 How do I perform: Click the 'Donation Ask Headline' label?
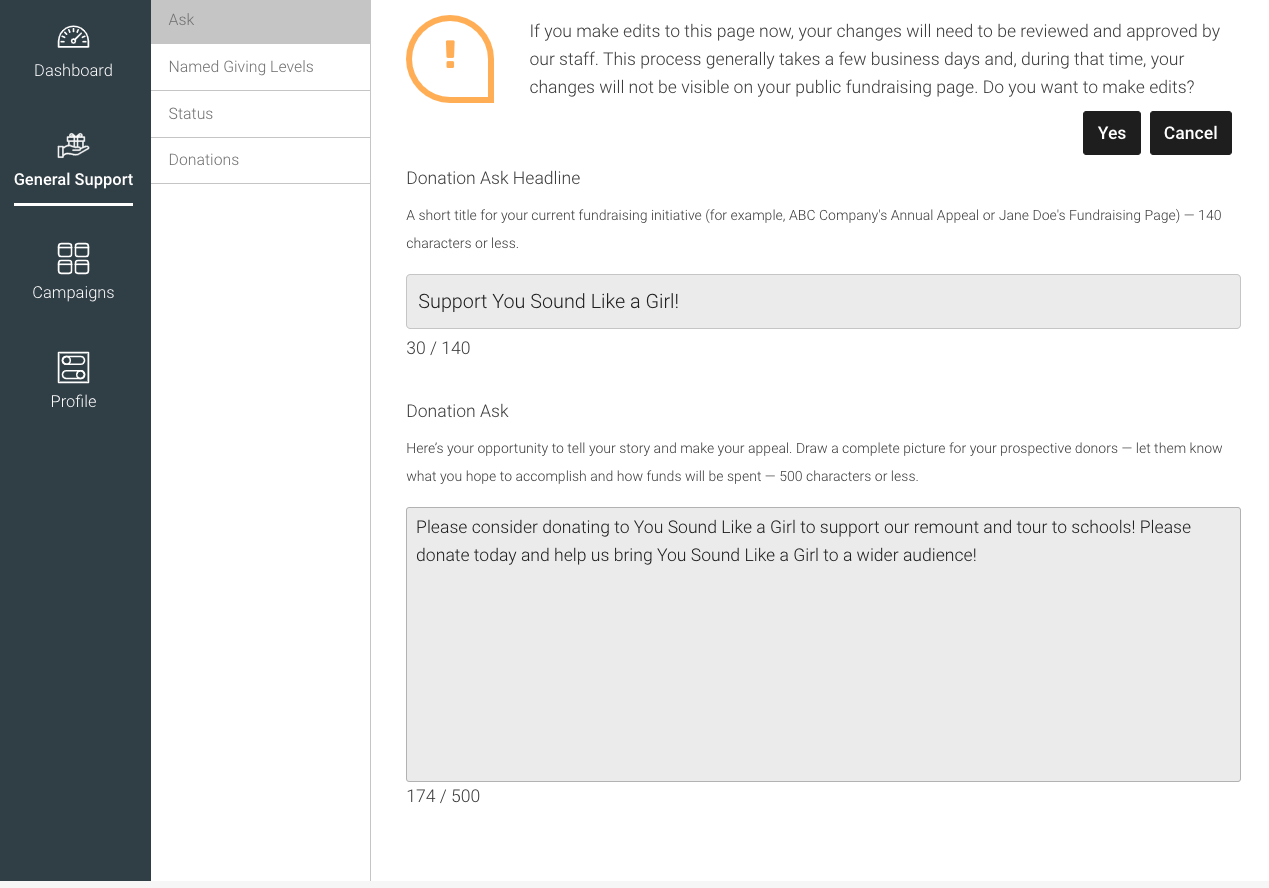coord(493,178)
